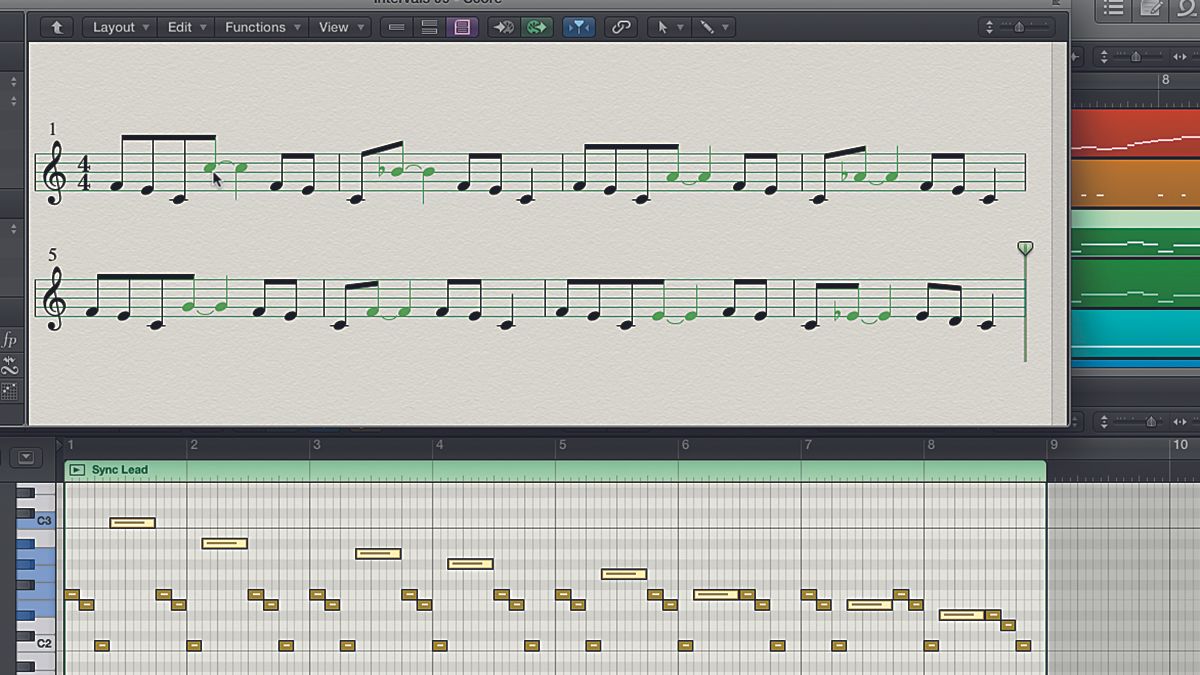Open the Functions menu
1200x675 pixels.
256,27
